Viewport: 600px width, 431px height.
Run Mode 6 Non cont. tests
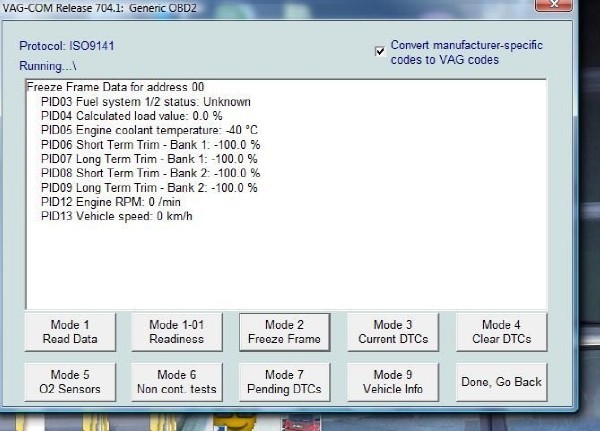coord(176,382)
